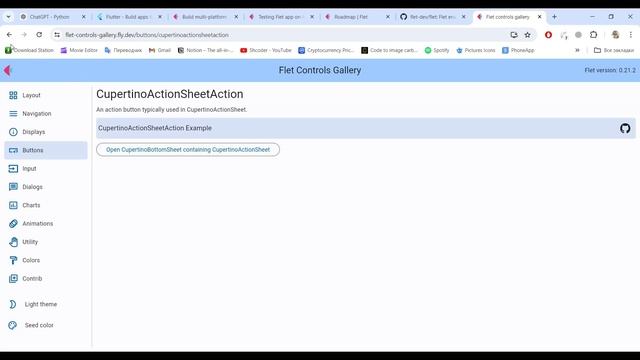This screenshot has height=360, width=640.
Task: Switch to the Flutter - Build apps tab
Action: click(x=129, y=17)
